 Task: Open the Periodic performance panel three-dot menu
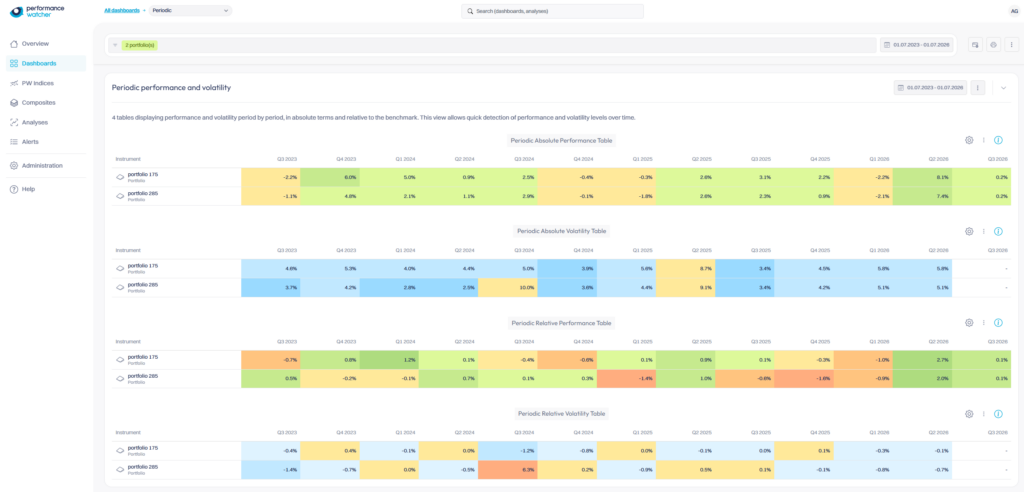tap(978, 88)
